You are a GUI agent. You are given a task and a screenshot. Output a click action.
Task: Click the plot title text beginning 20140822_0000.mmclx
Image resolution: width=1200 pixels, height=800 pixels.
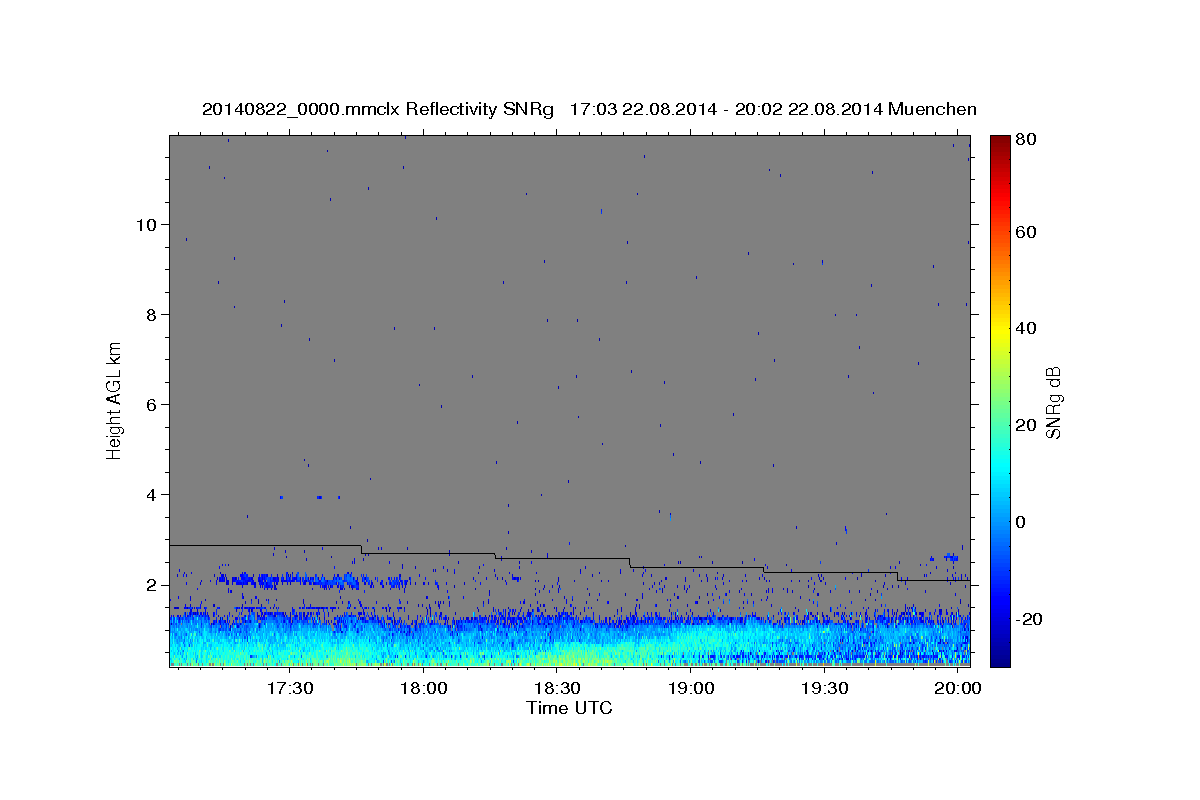pyautogui.click(x=589, y=109)
